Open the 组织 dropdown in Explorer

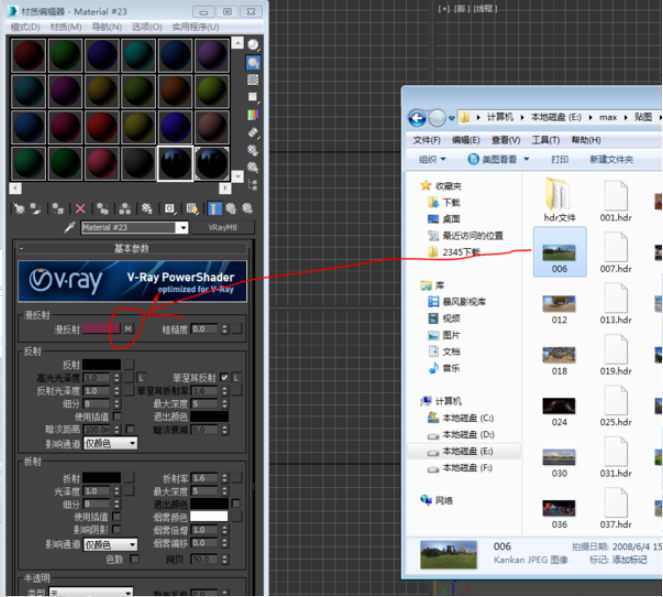pyautogui.click(x=432, y=159)
